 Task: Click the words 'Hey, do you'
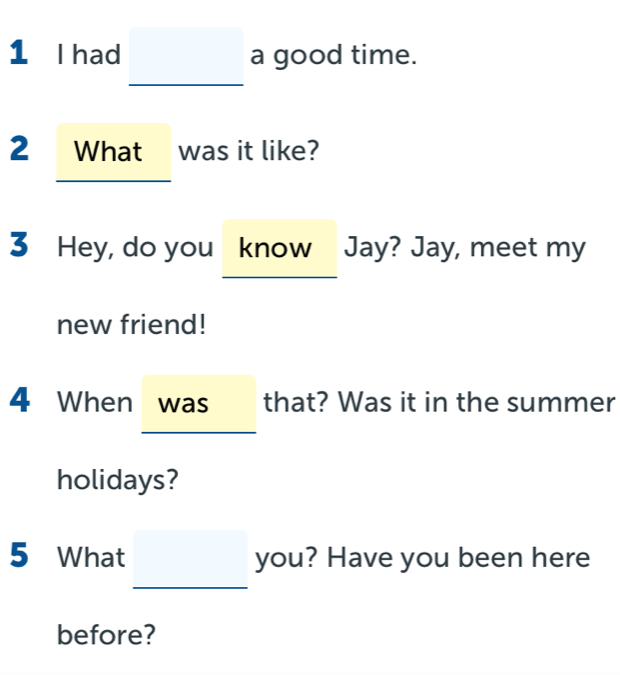135,248
